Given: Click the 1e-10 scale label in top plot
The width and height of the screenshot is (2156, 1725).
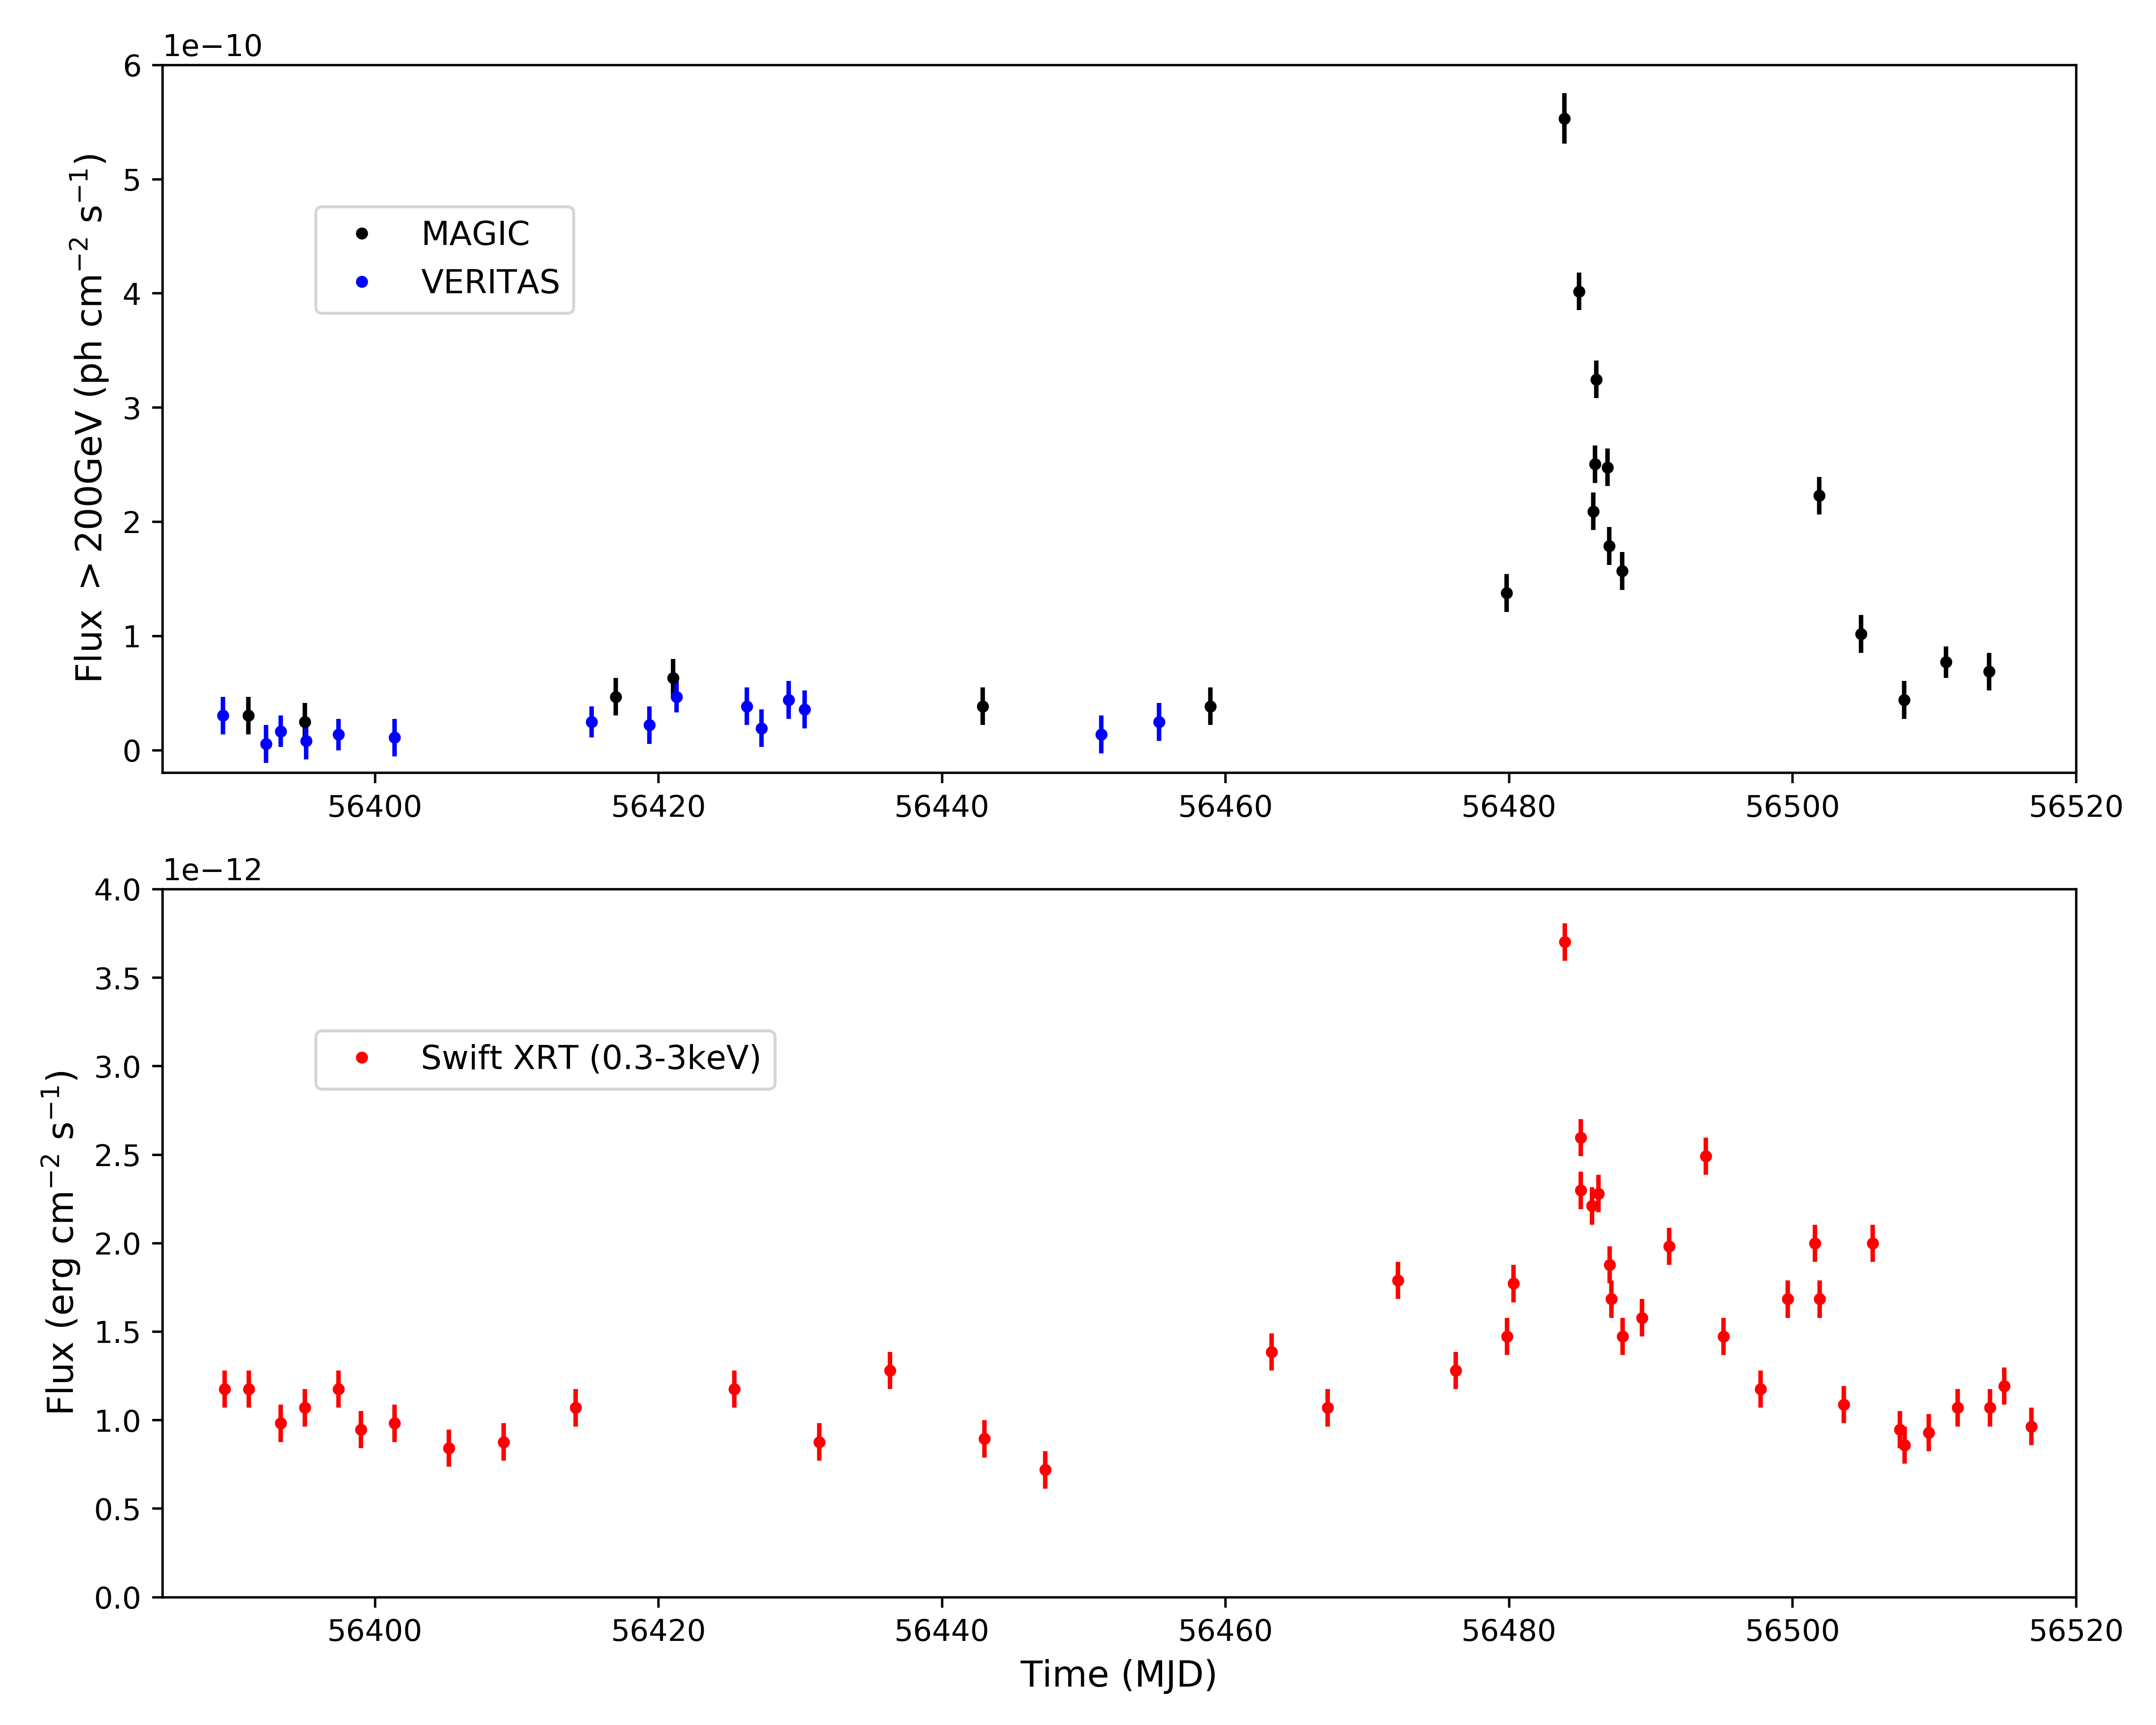Looking at the screenshot, I should [212, 46].
